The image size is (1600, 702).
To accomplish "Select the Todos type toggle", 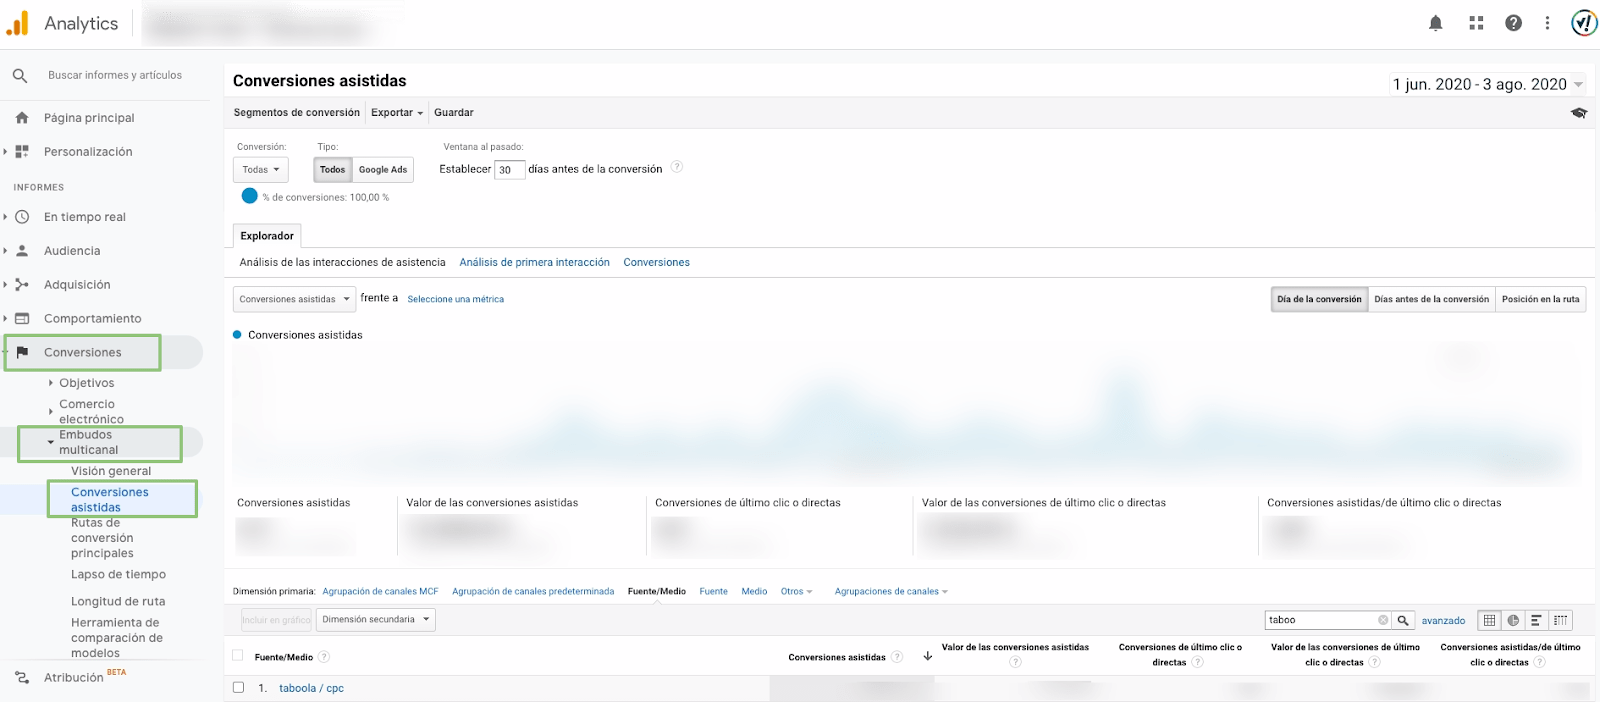I will (x=332, y=170).
